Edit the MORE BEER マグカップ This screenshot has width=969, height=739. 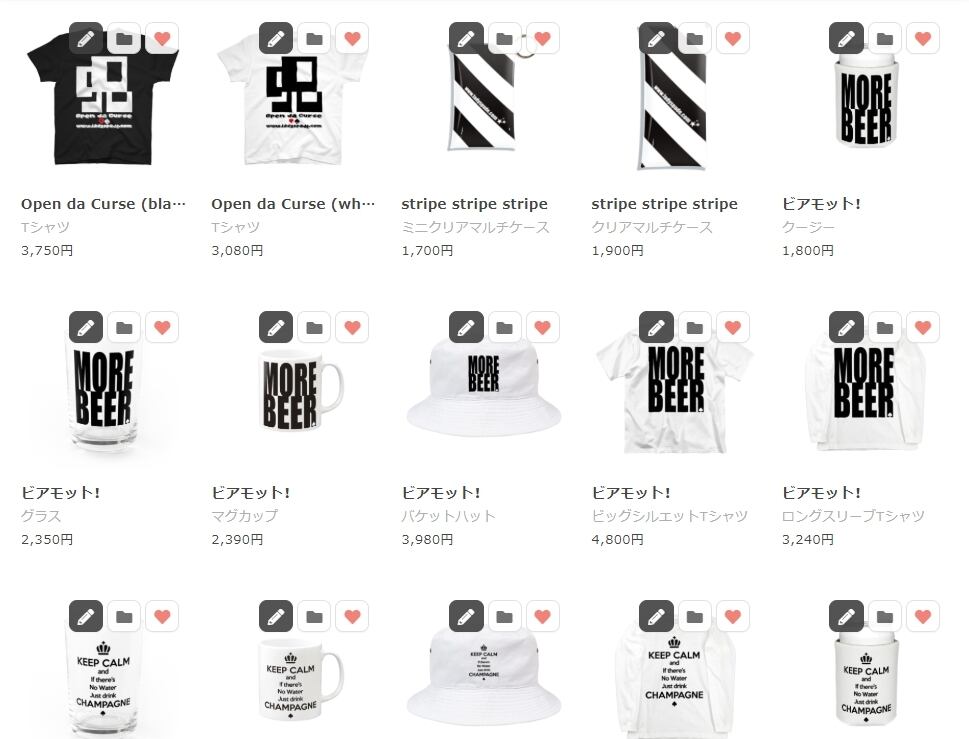pos(276,327)
